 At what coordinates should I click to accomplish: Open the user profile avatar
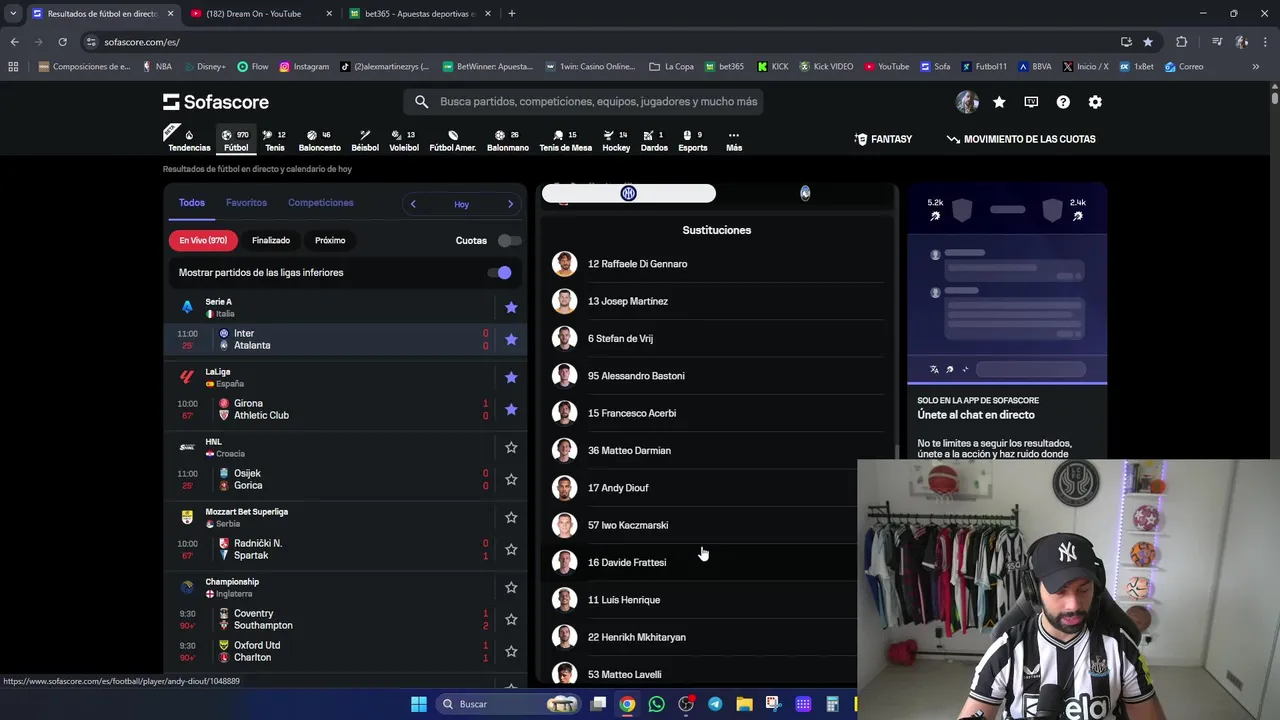click(967, 102)
